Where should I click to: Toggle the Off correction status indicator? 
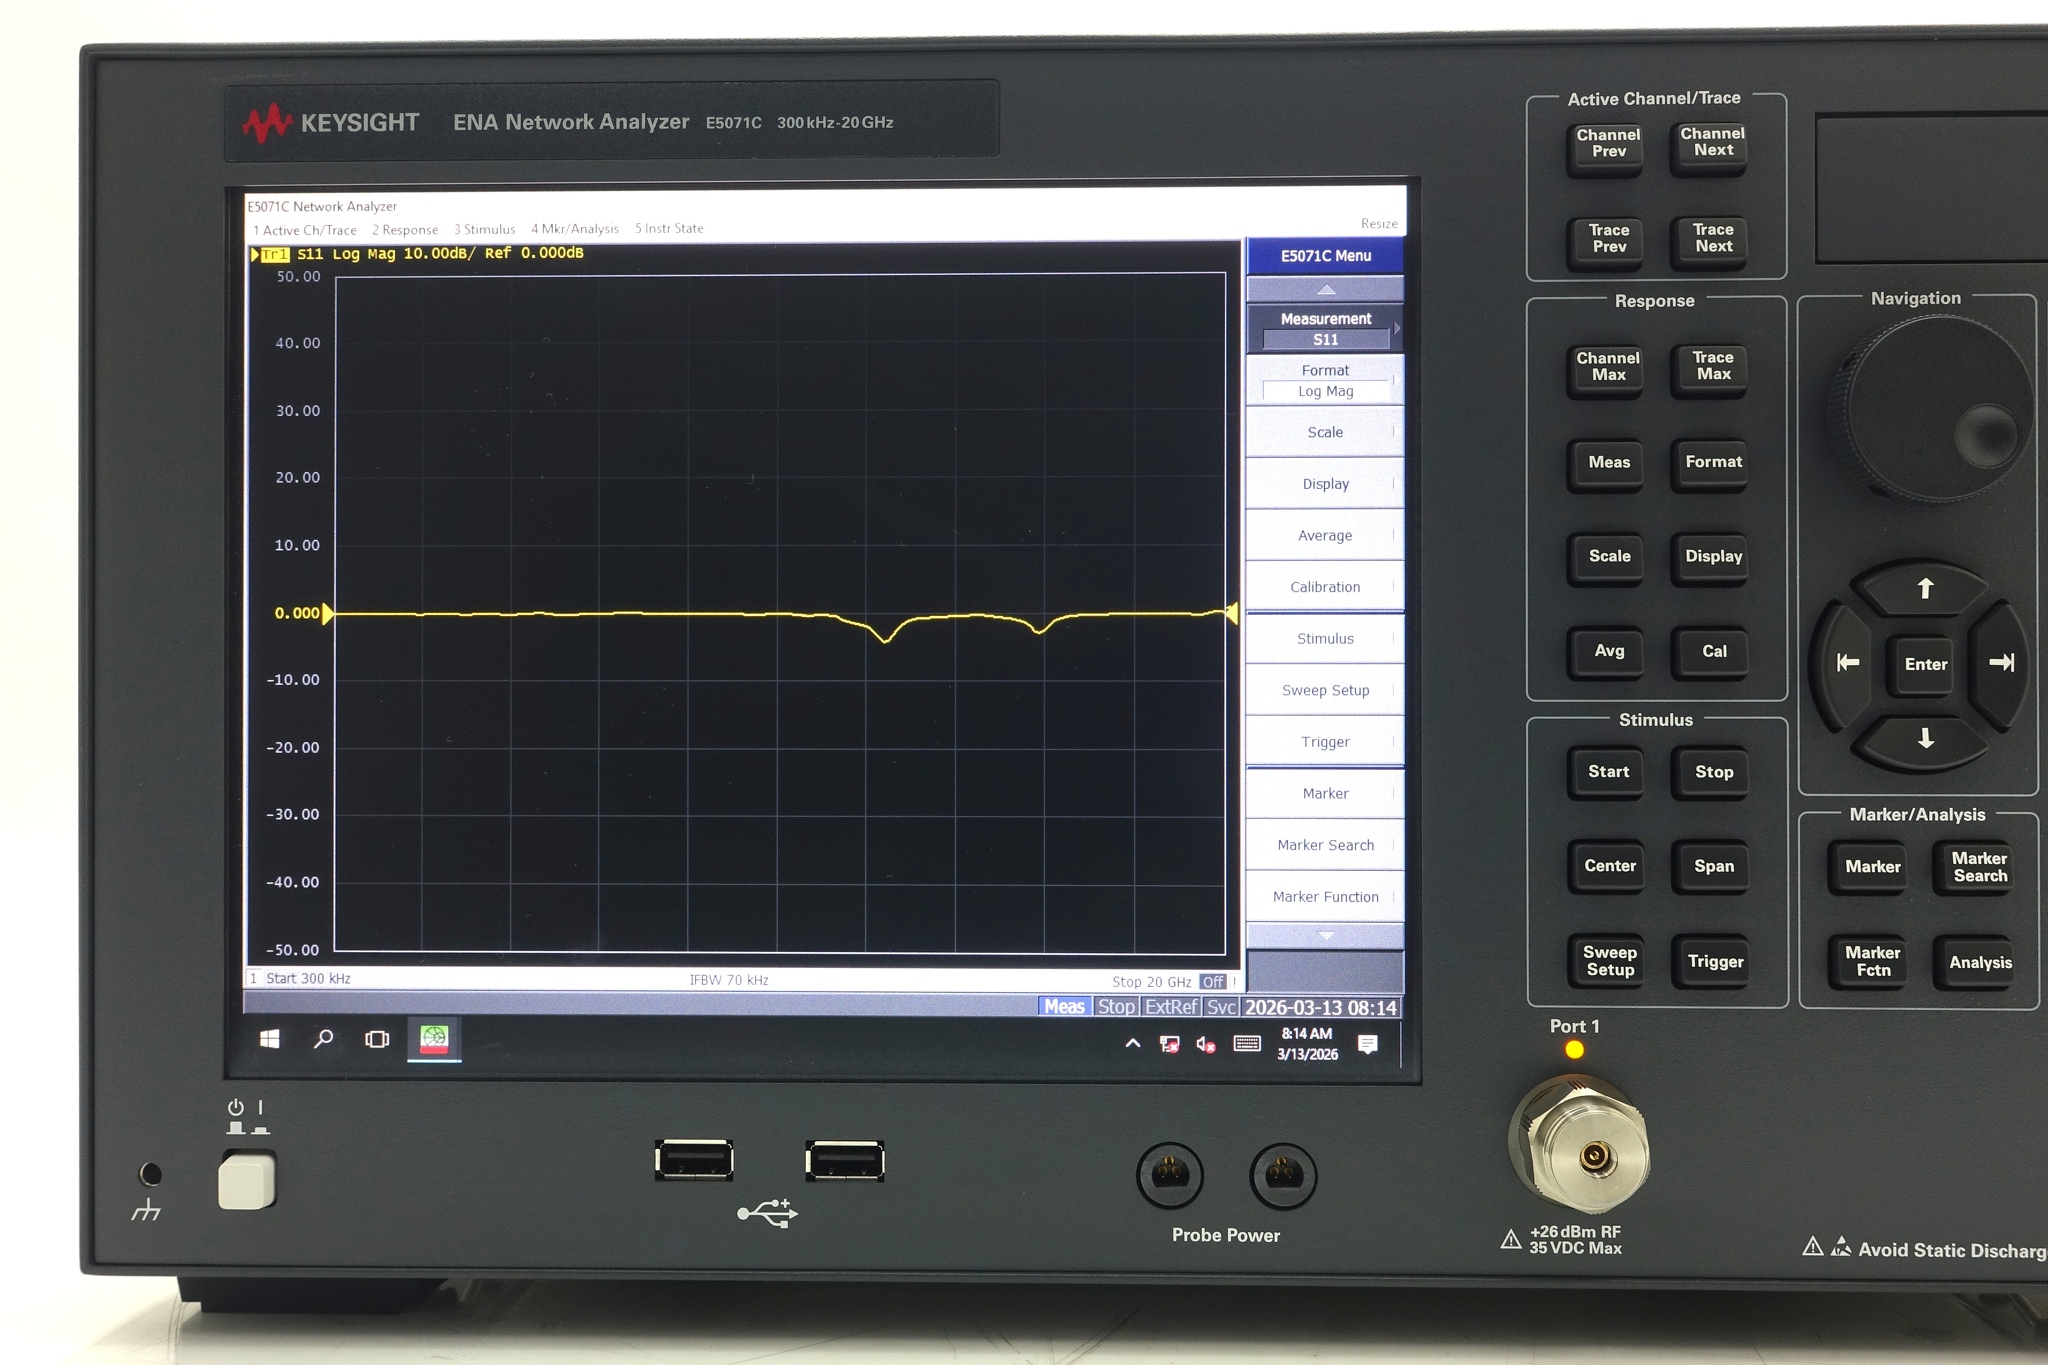(1213, 981)
